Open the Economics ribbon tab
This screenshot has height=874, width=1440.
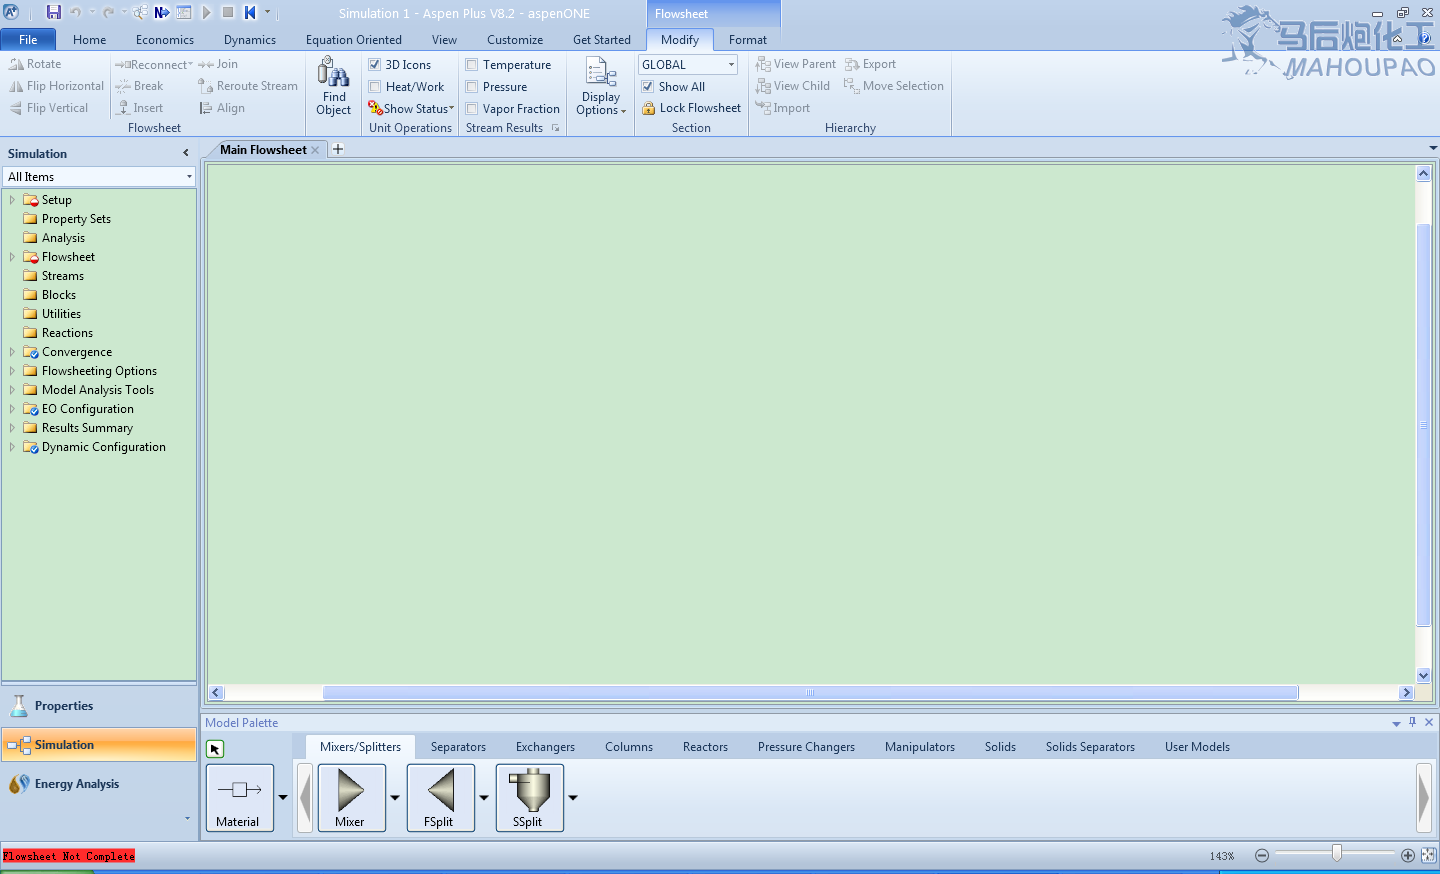click(x=165, y=40)
